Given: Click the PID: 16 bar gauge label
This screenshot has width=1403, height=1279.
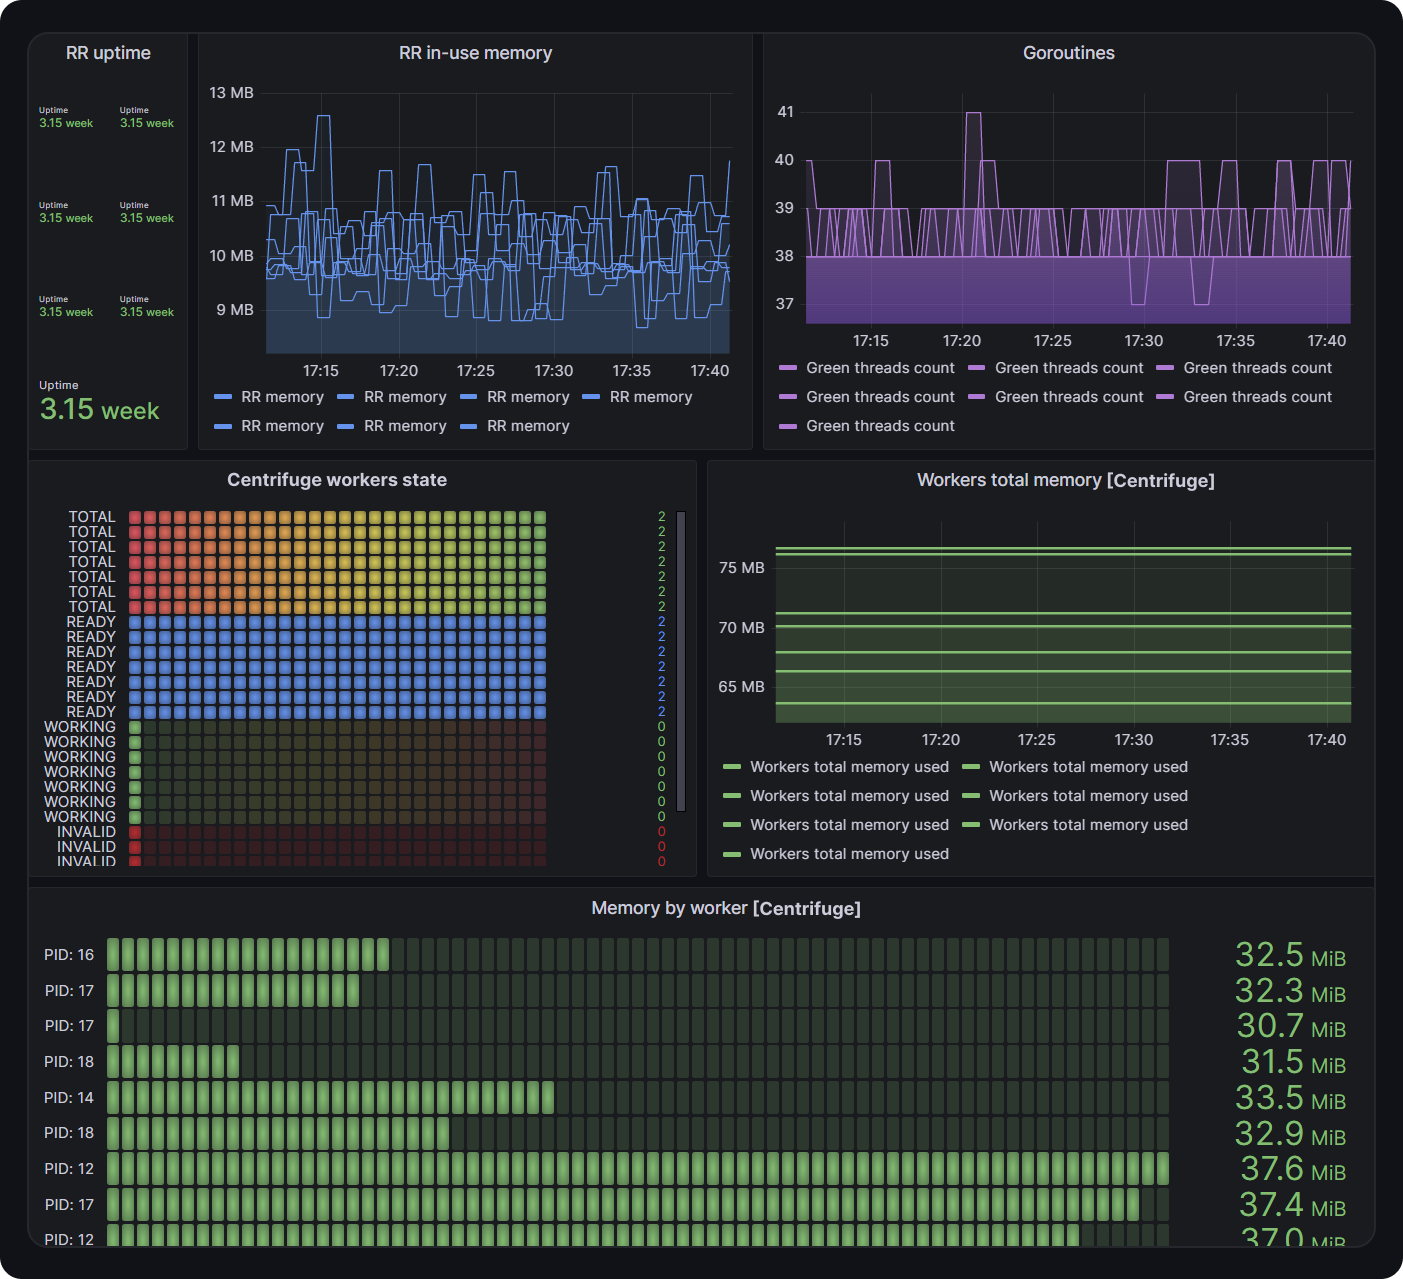Looking at the screenshot, I should 69,955.
